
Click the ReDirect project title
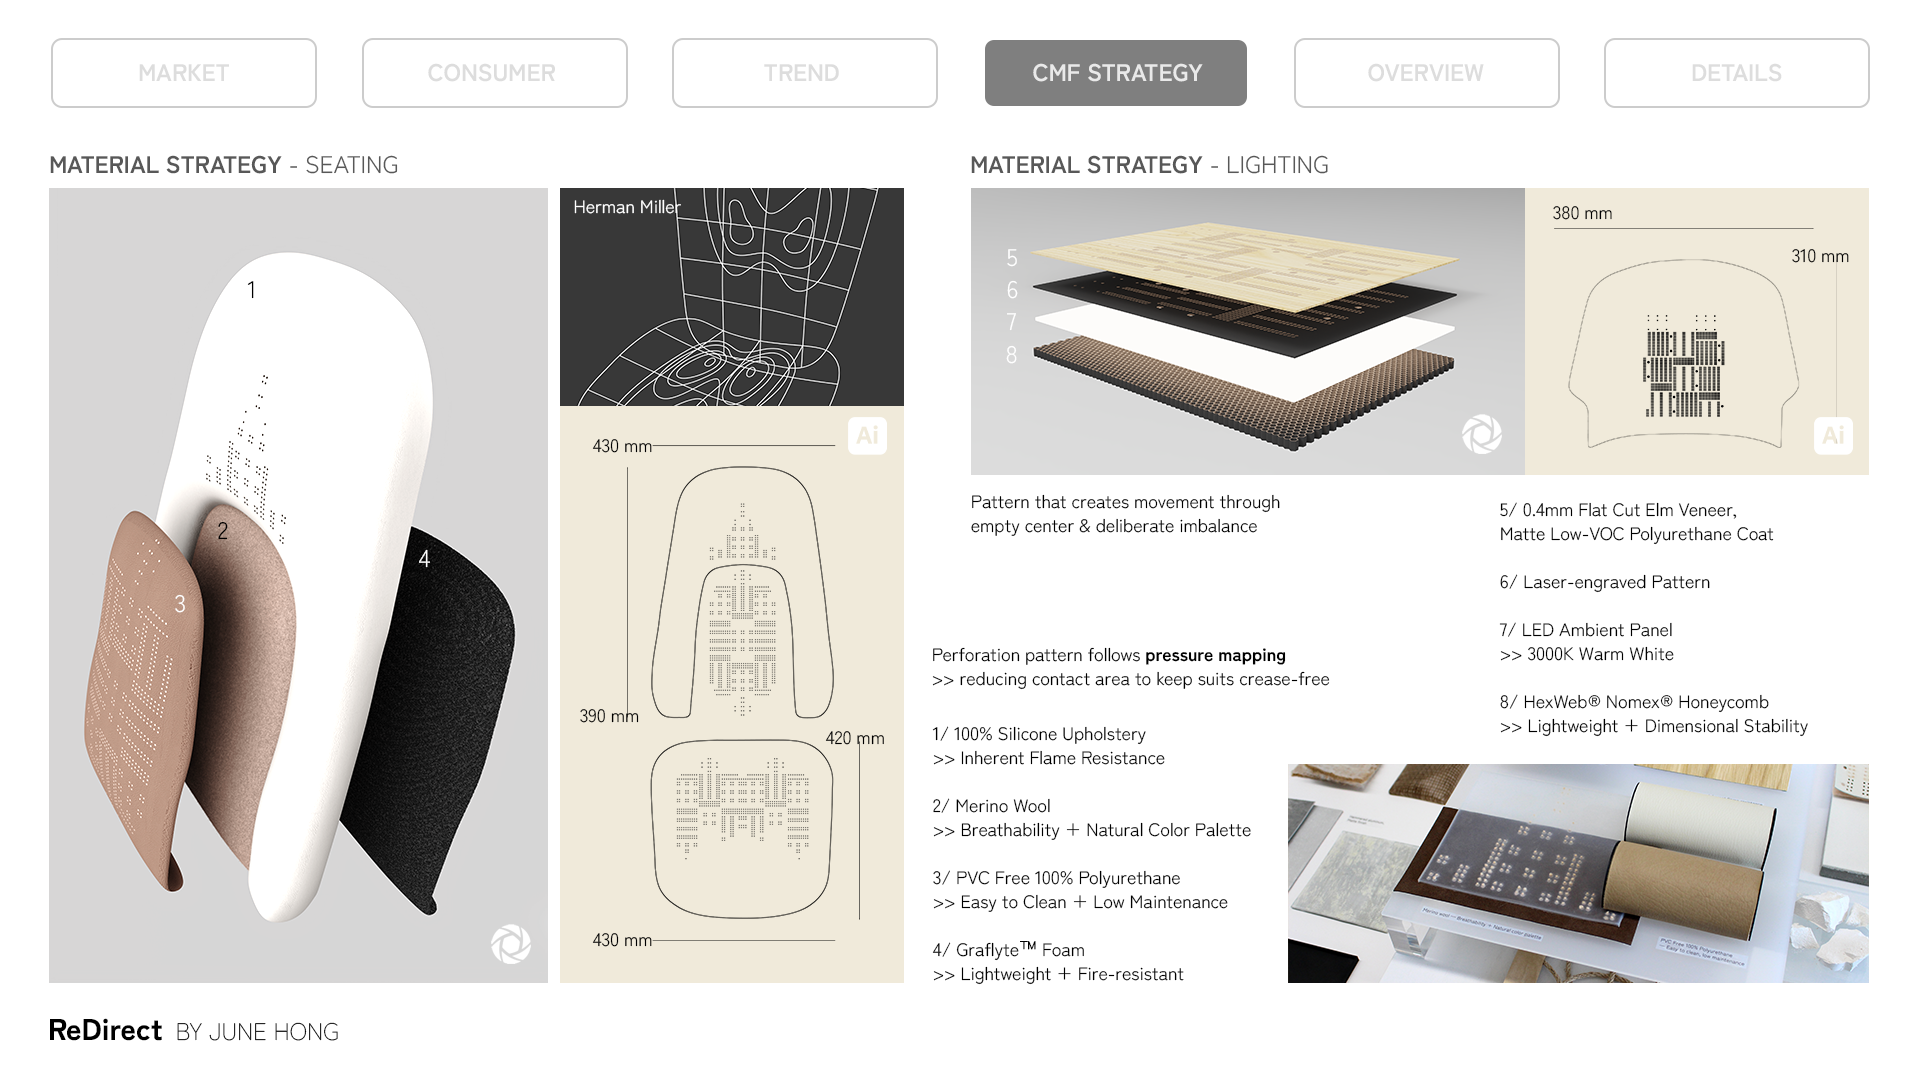point(105,1031)
